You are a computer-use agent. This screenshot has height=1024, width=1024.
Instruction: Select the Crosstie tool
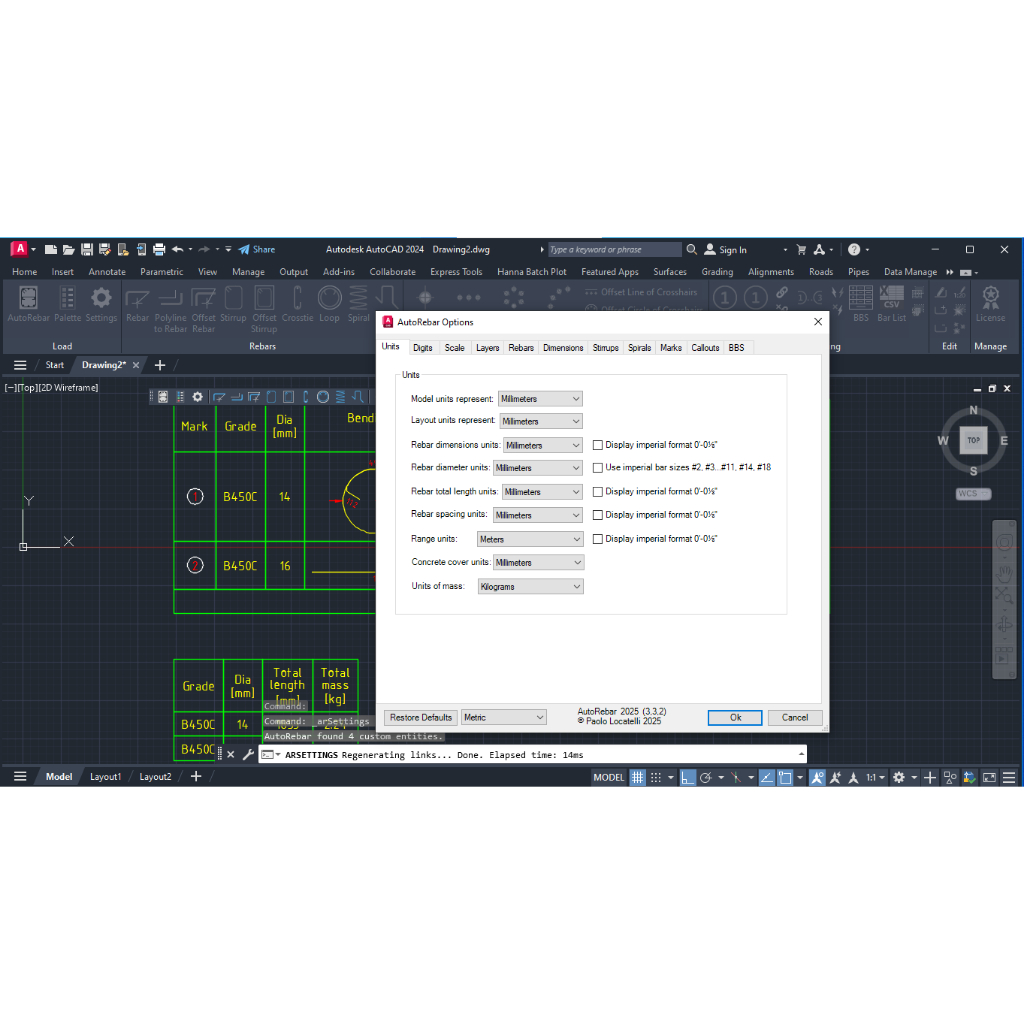click(297, 304)
